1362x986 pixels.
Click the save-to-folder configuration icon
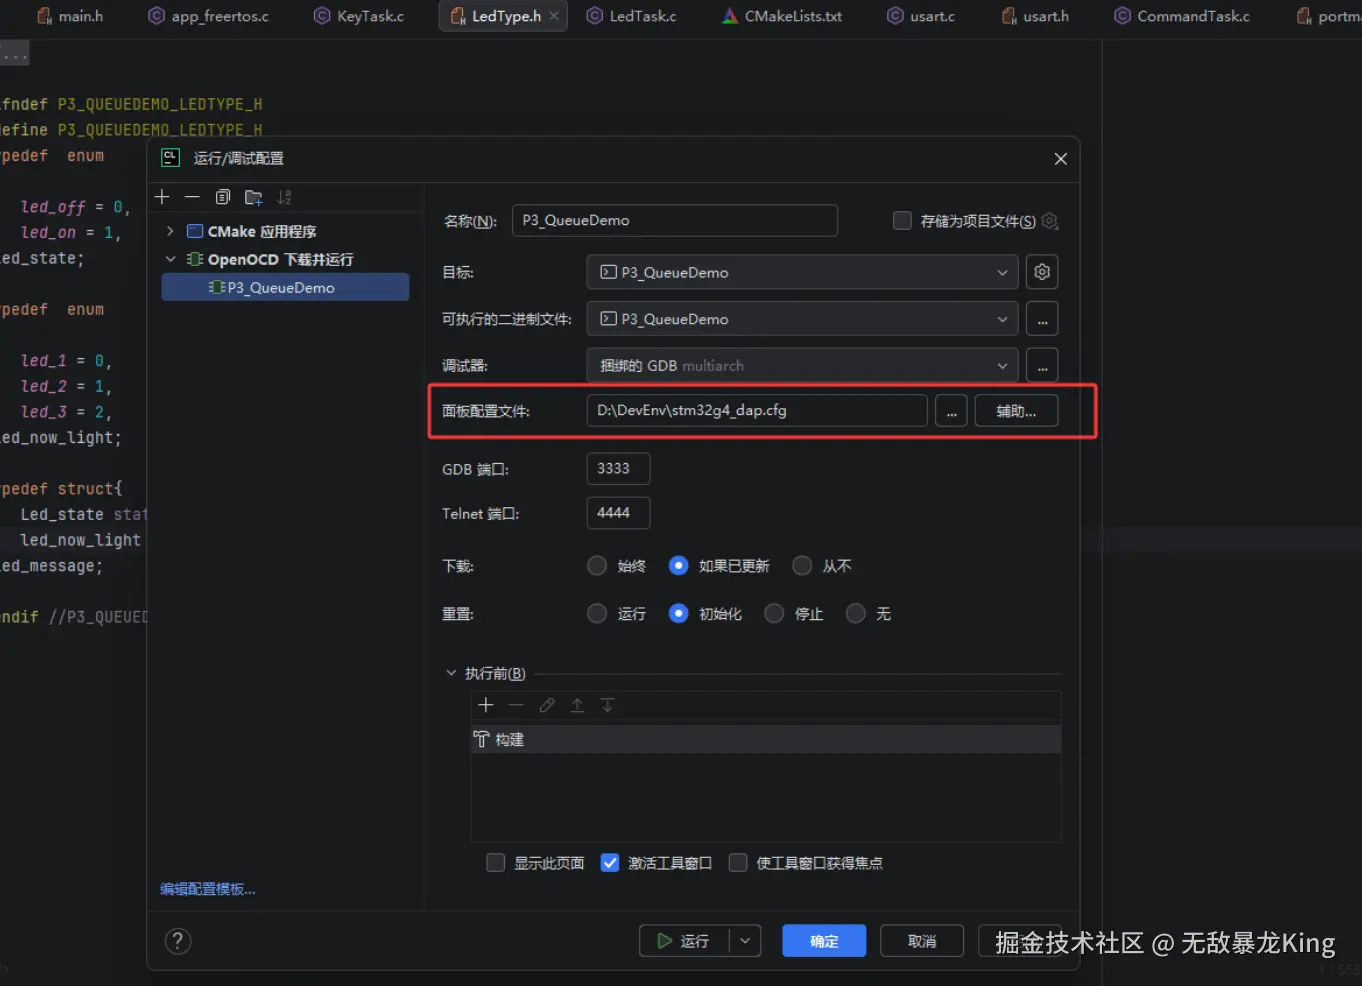pos(254,197)
